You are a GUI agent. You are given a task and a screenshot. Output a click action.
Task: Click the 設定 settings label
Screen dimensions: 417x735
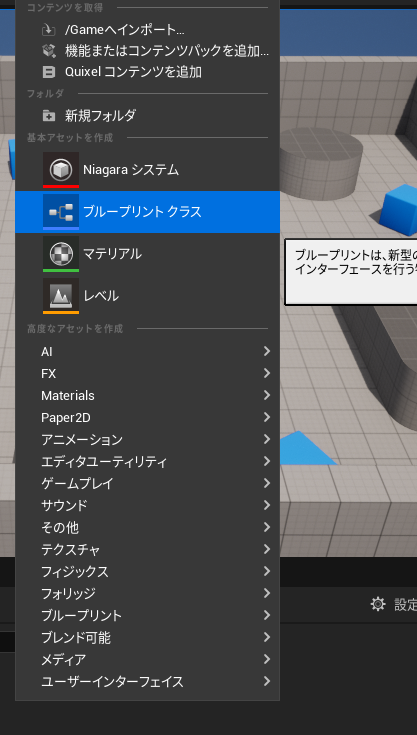[405, 605]
